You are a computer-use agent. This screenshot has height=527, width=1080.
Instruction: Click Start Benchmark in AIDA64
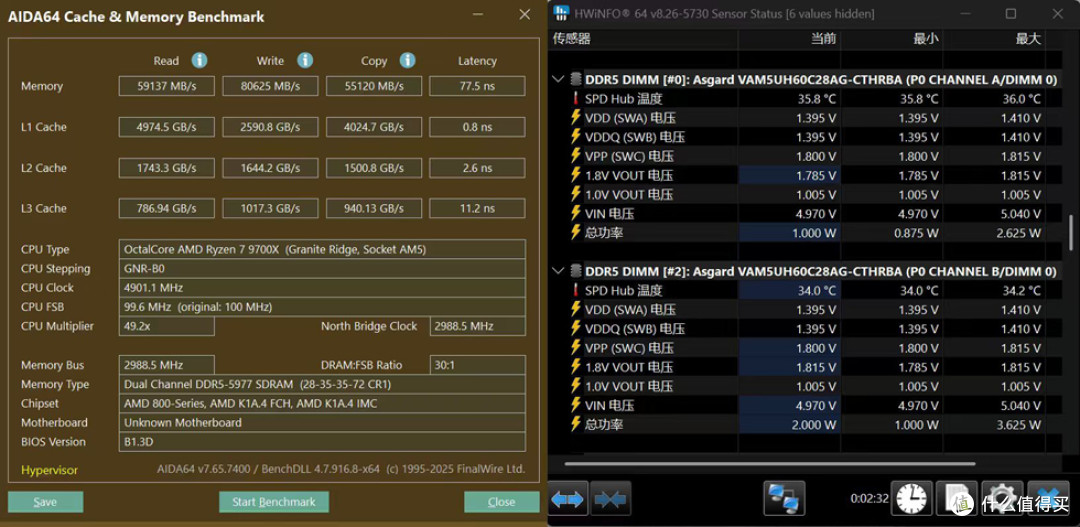273,502
